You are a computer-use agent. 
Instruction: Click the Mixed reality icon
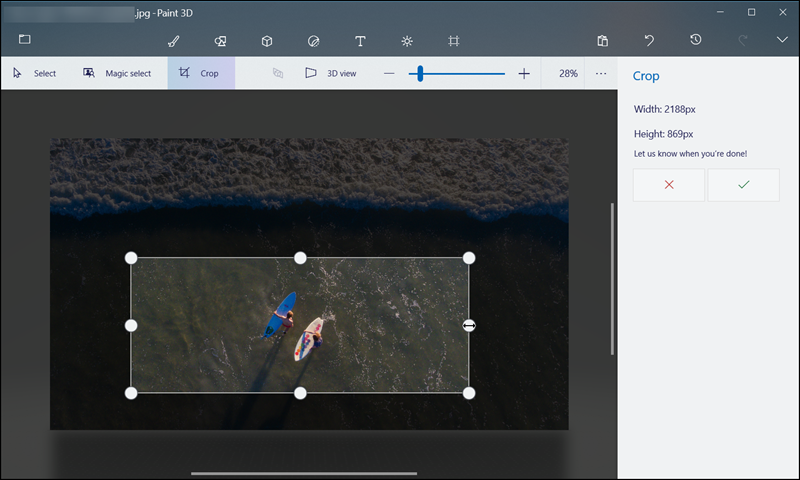coord(278,73)
